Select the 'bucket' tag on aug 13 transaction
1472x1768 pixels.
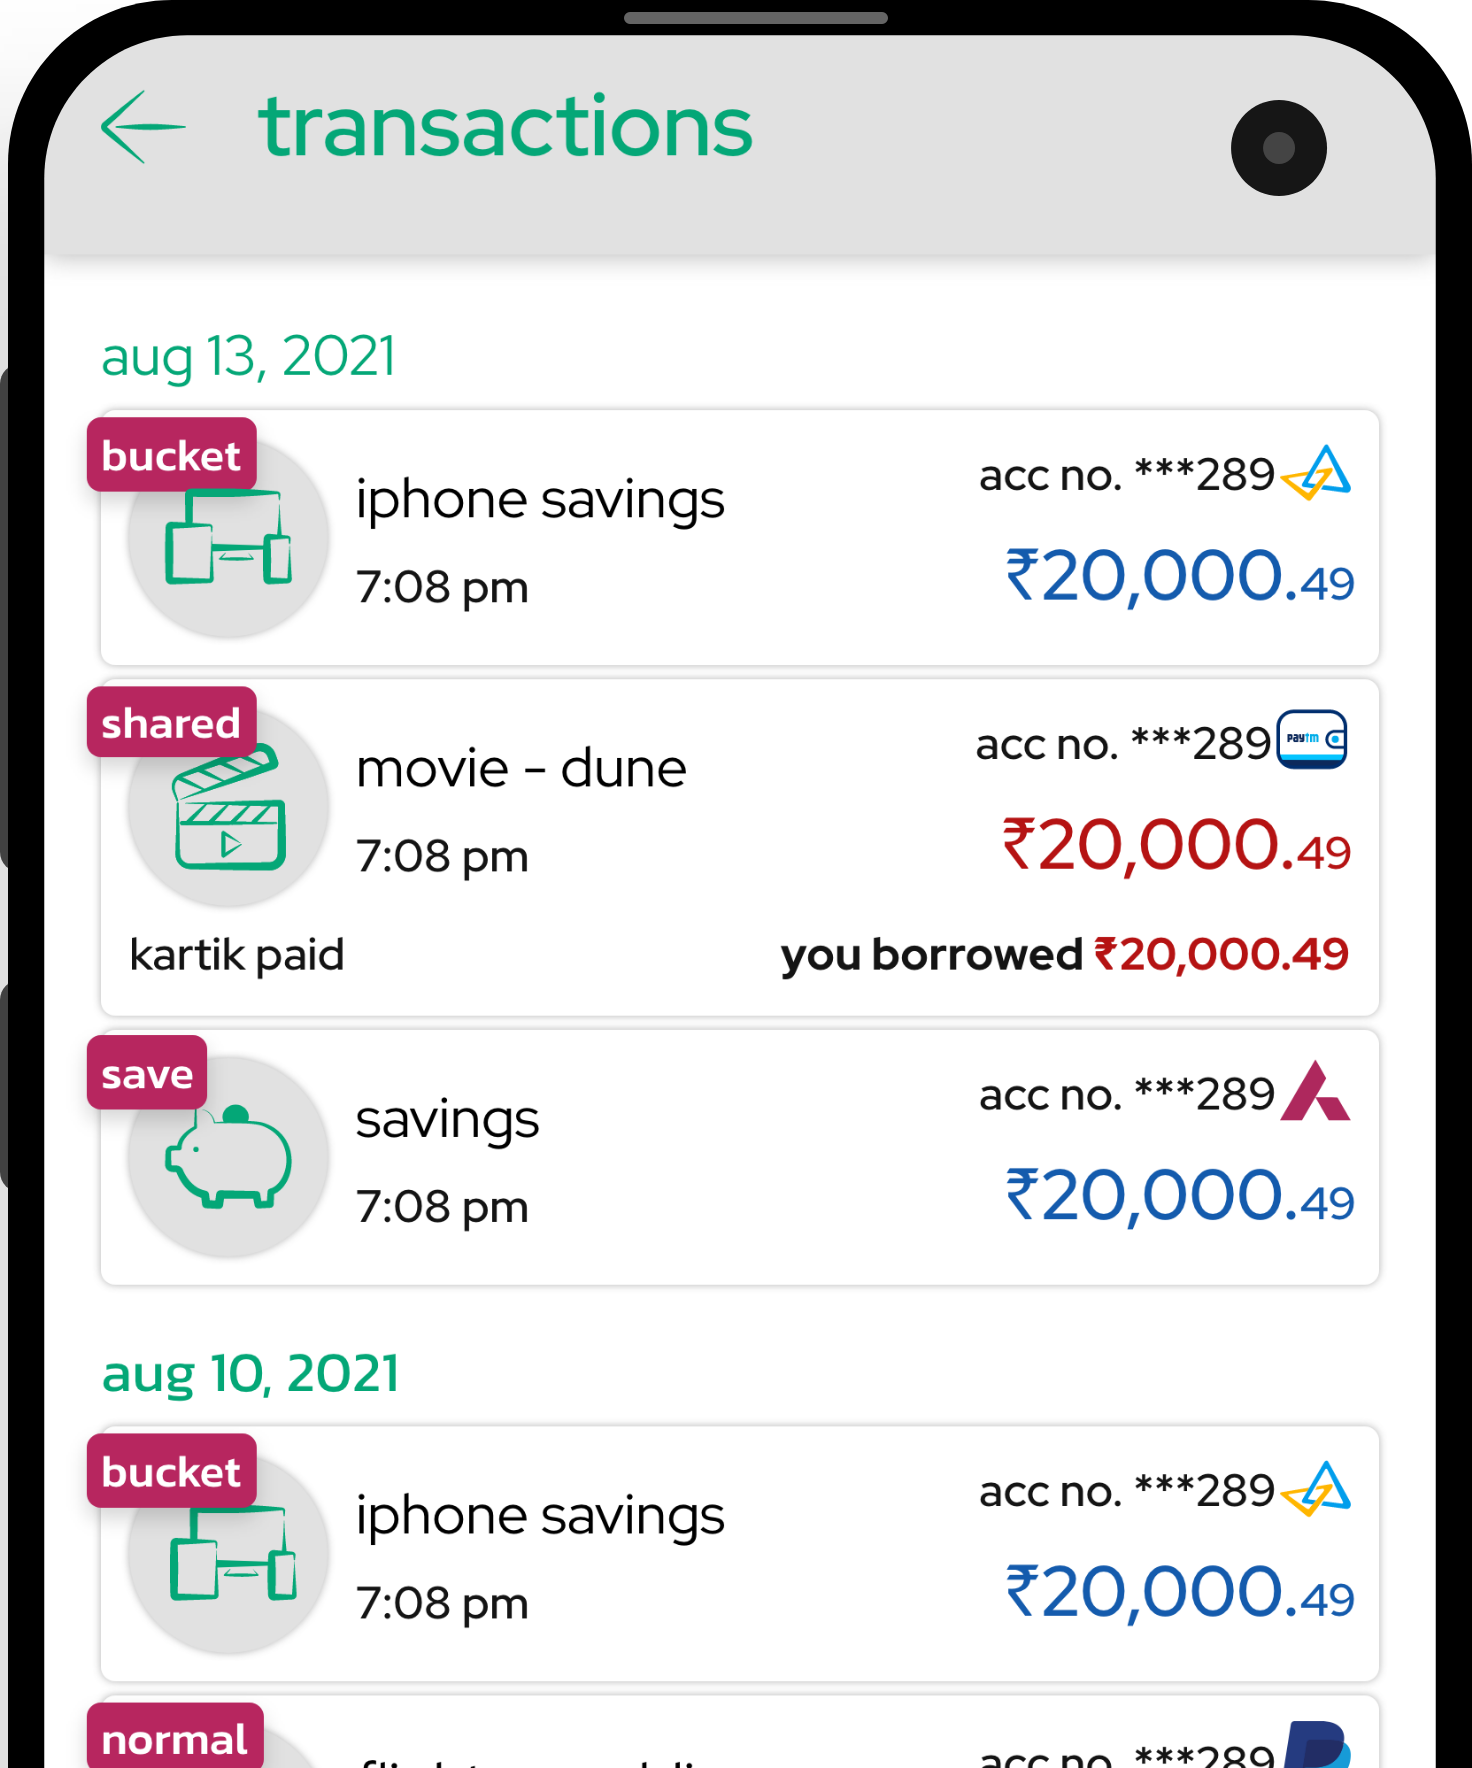click(172, 455)
